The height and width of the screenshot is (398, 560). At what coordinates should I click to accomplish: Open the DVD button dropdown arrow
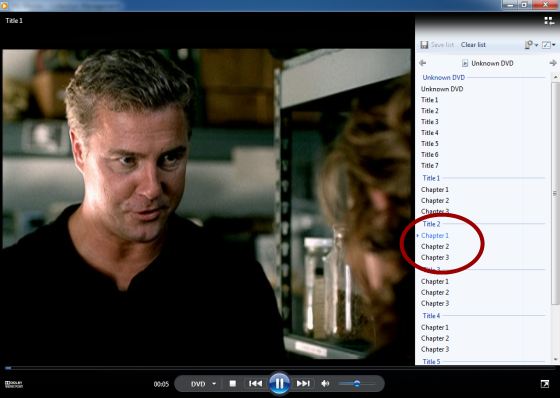point(214,384)
